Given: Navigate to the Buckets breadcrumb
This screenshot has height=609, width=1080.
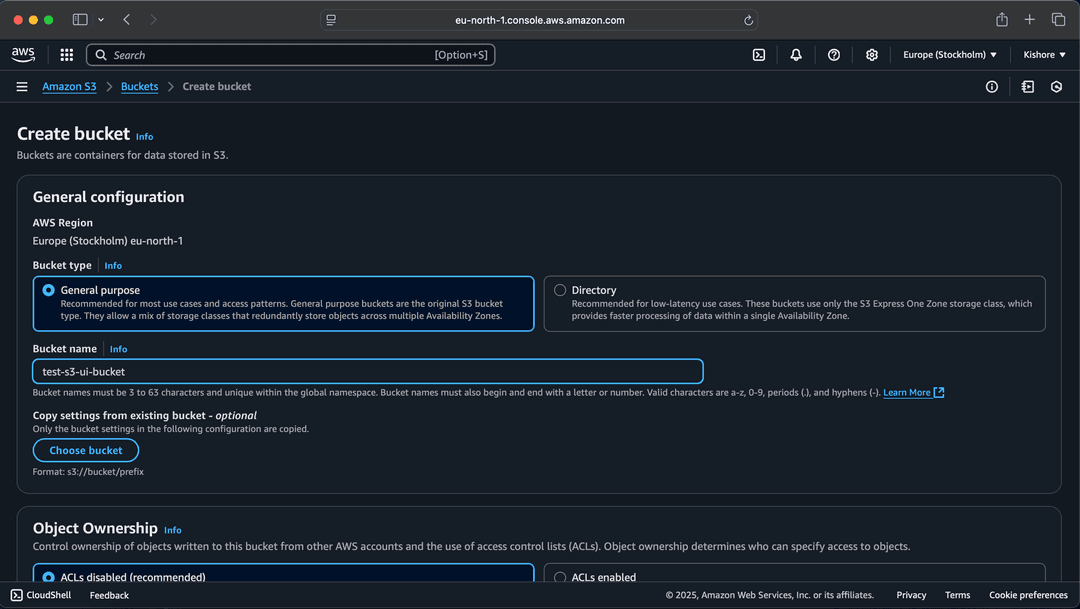Looking at the screenshot, I should (139, 87).
